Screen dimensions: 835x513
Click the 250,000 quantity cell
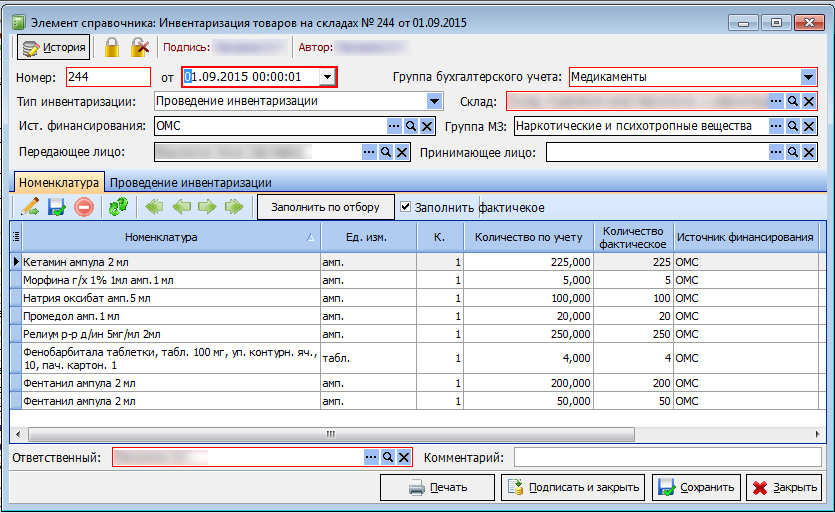tap(528, 335)
